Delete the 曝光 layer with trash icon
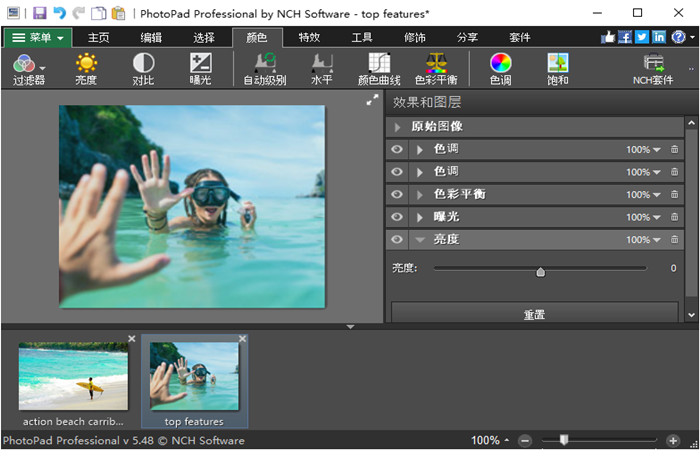The image size is (700, 450). (674, 217)
